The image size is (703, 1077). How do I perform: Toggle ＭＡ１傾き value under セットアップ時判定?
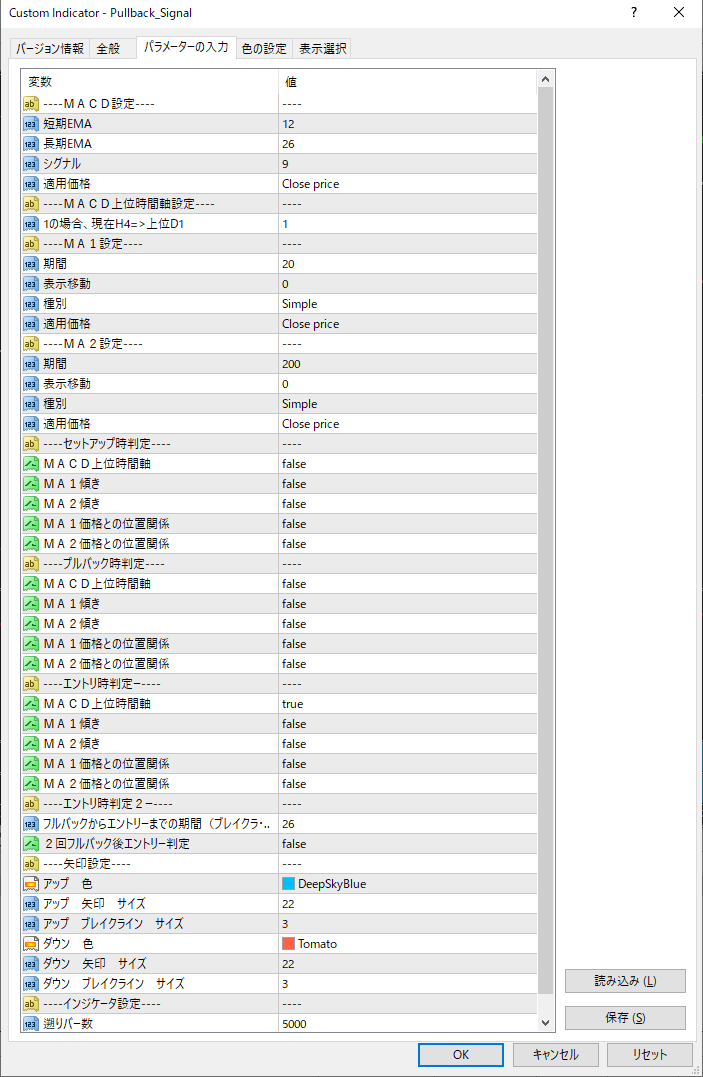point(408,484)
